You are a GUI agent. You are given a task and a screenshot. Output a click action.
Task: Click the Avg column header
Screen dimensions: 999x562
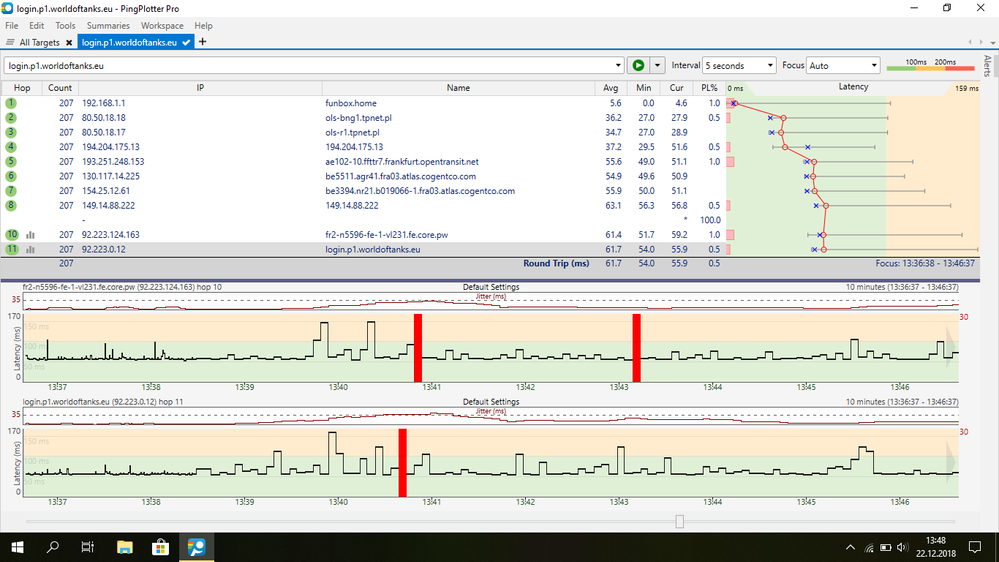point(612,88)
